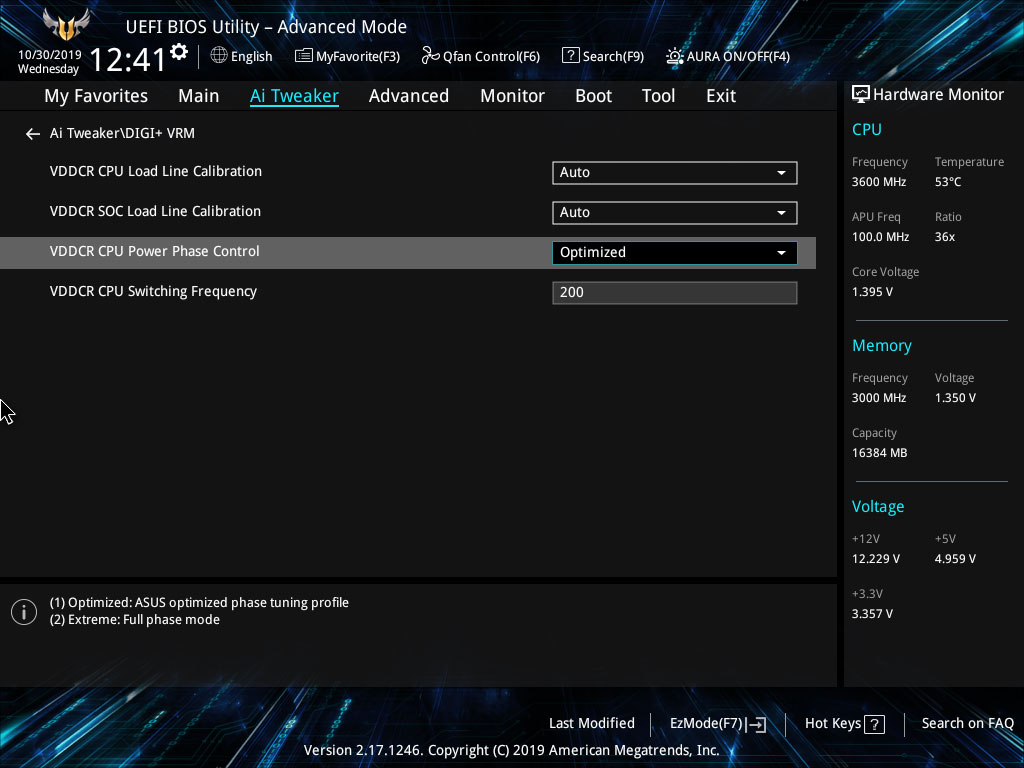Click the Hardware Monitor screen icon

861,95
